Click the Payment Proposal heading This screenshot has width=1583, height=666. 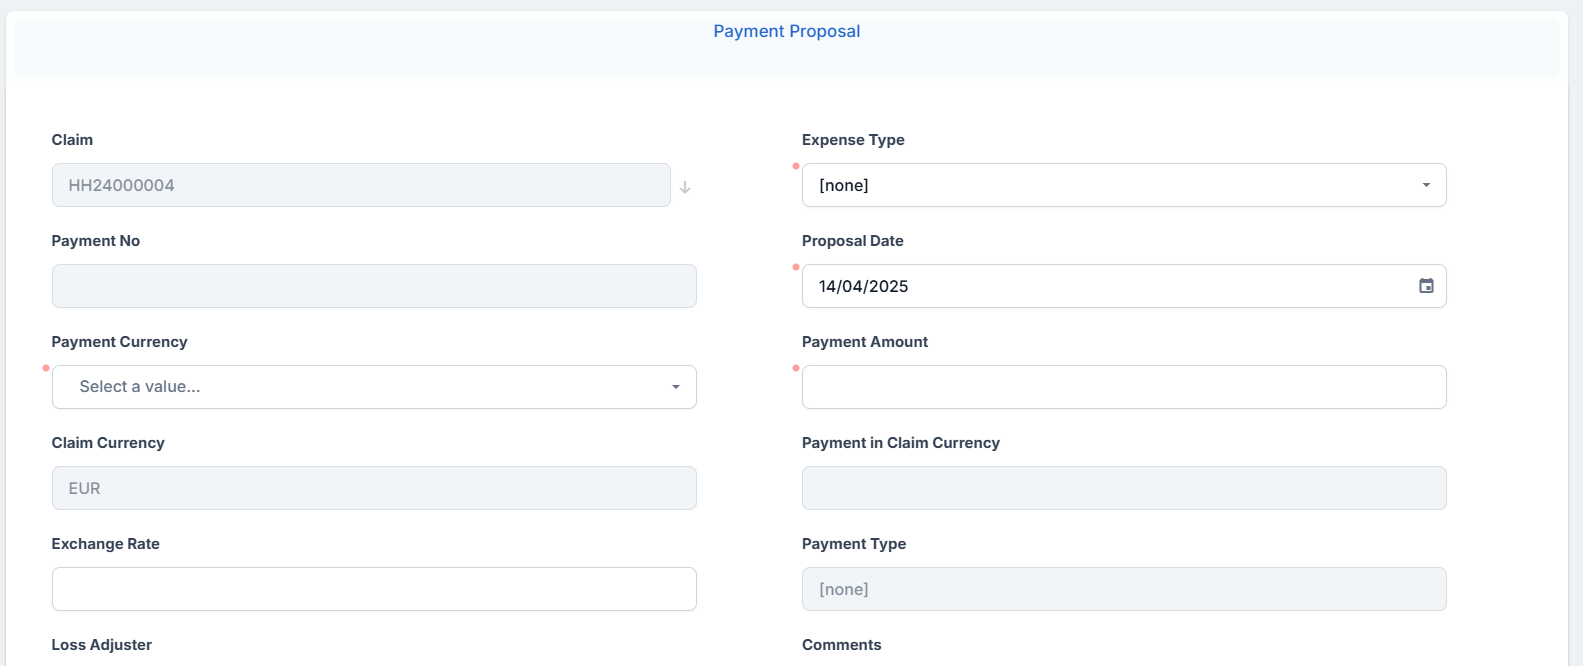coord(787,31)
